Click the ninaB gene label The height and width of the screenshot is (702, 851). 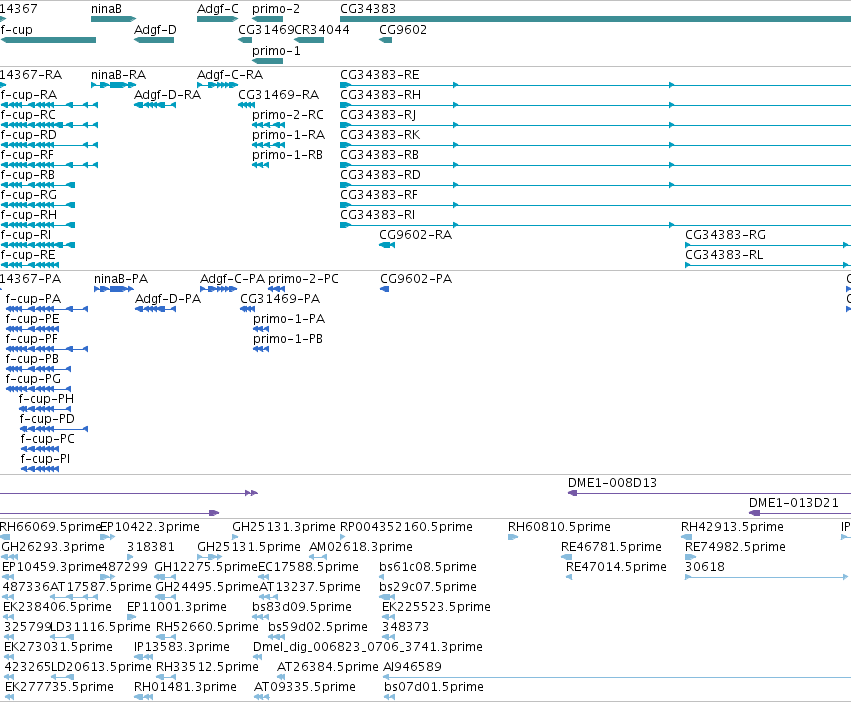[106, 9]
